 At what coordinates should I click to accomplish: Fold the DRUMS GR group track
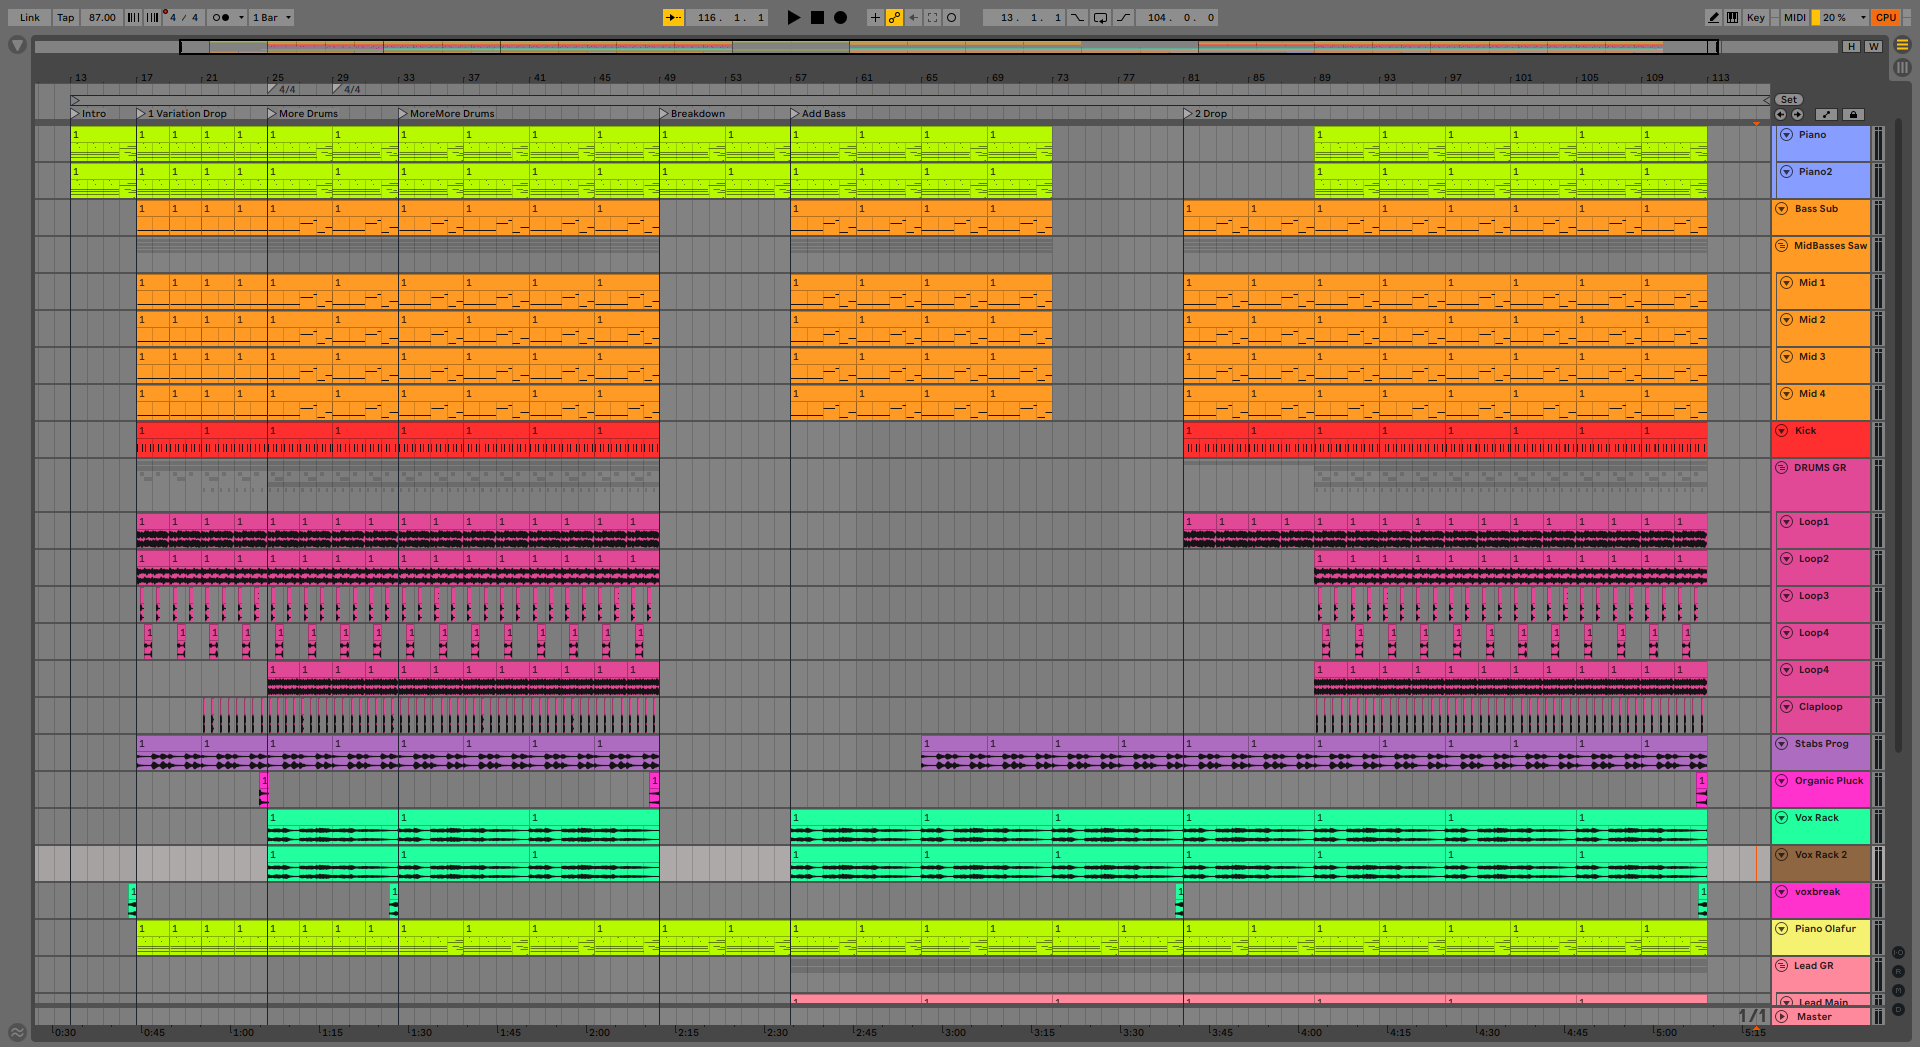pos(1781,468)
